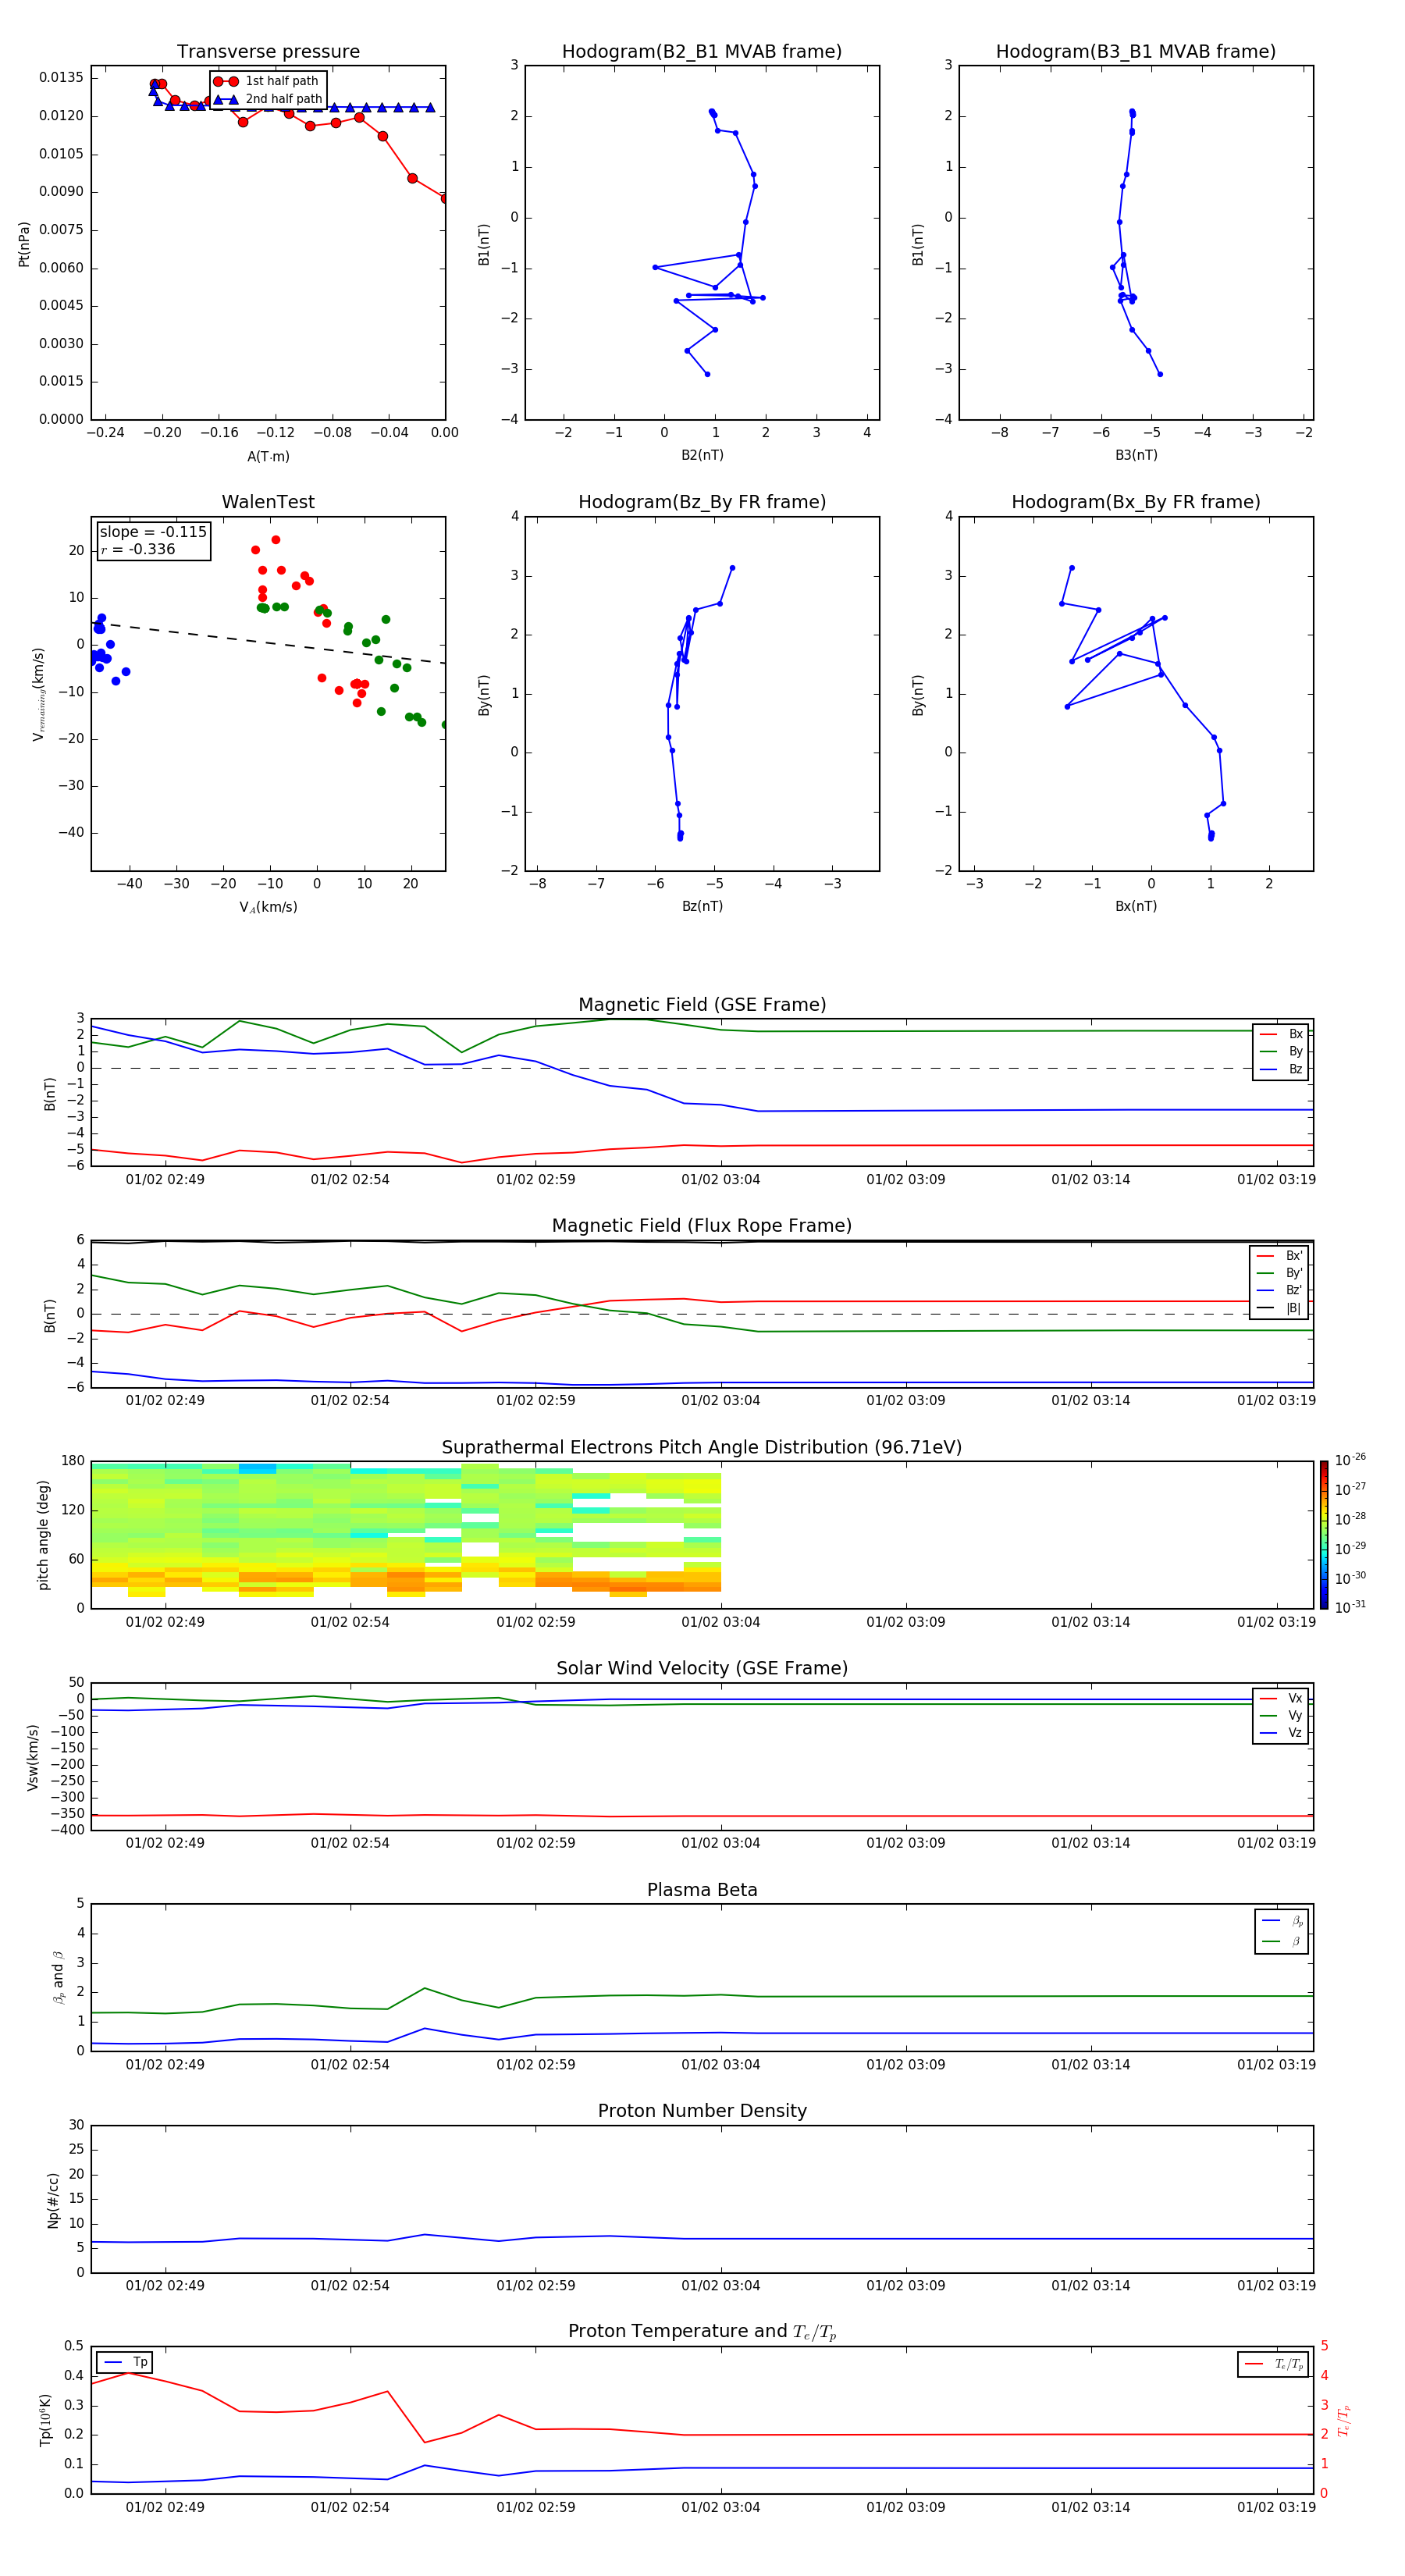Click the red Te/Tp right-axis label
The image size is (1405, 2576).
pos(1344,2421)
